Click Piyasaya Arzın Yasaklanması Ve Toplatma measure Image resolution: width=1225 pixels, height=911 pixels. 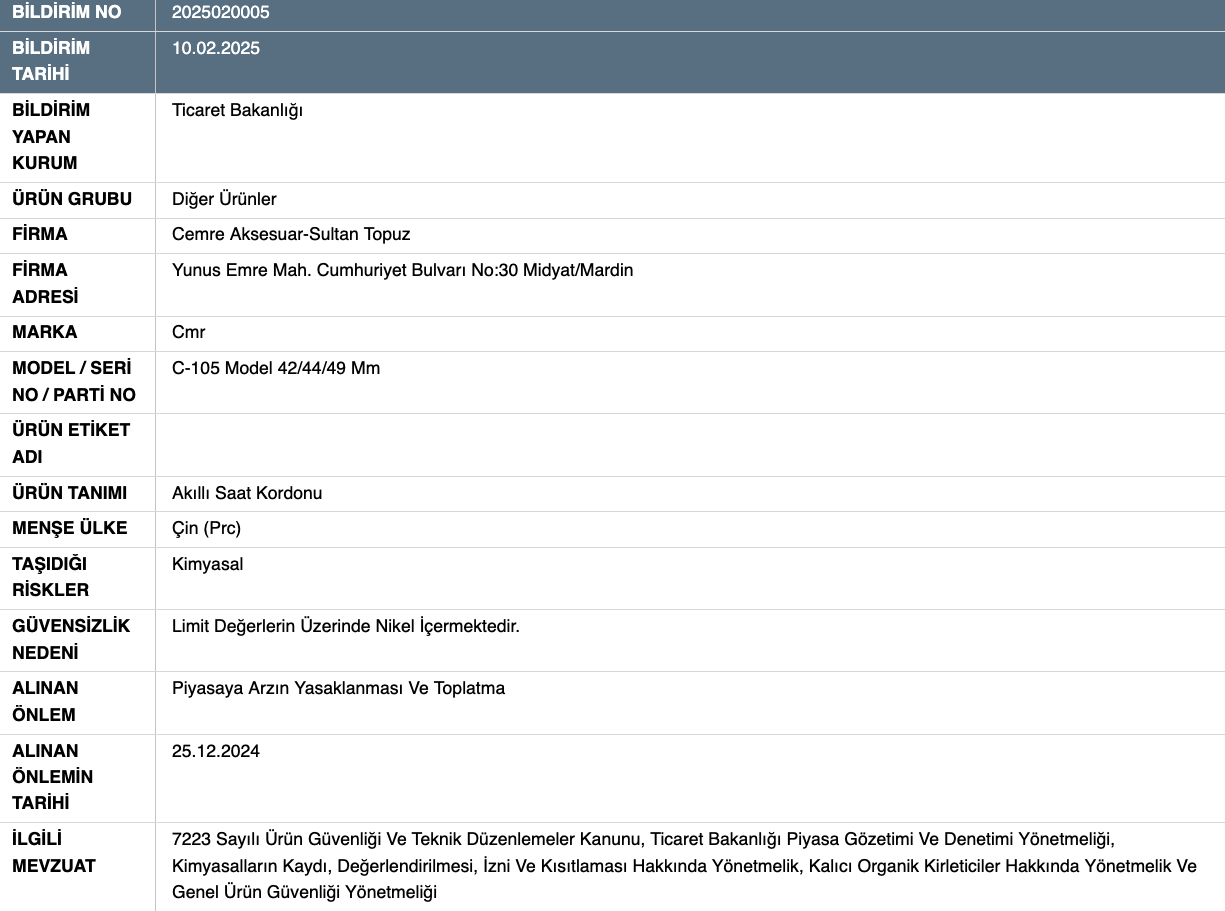click(x=338, y=688)
